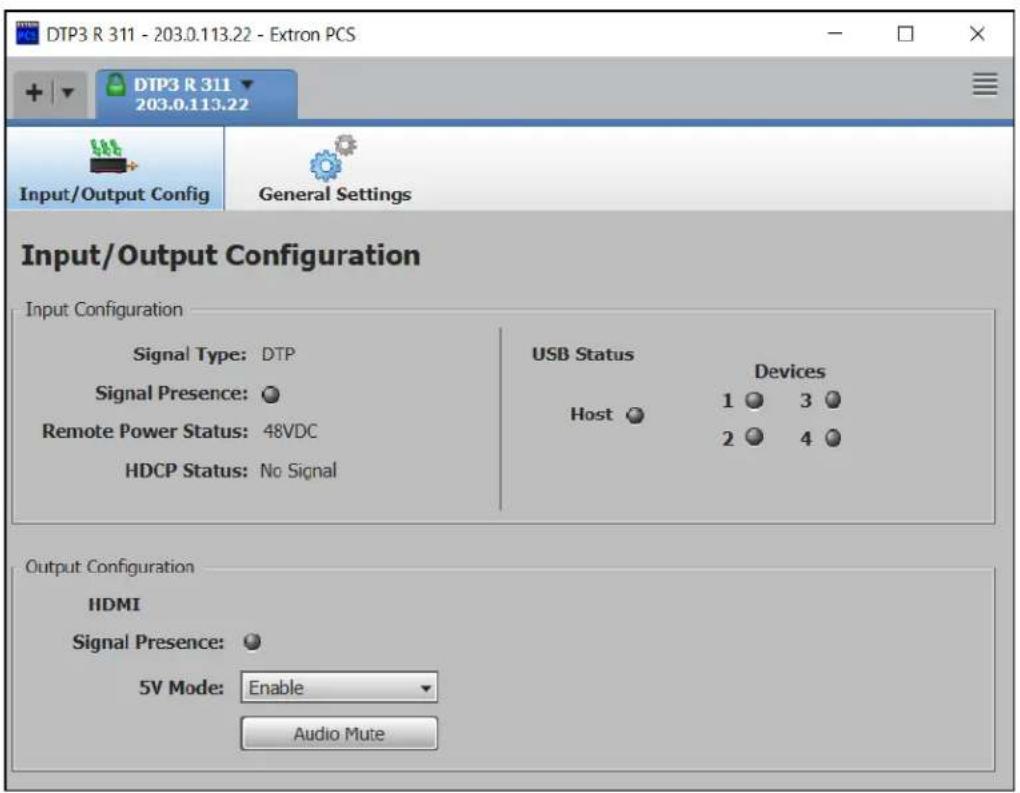
Task: Click the 'Remote Power Status:' label
Action: pos(145,431)
